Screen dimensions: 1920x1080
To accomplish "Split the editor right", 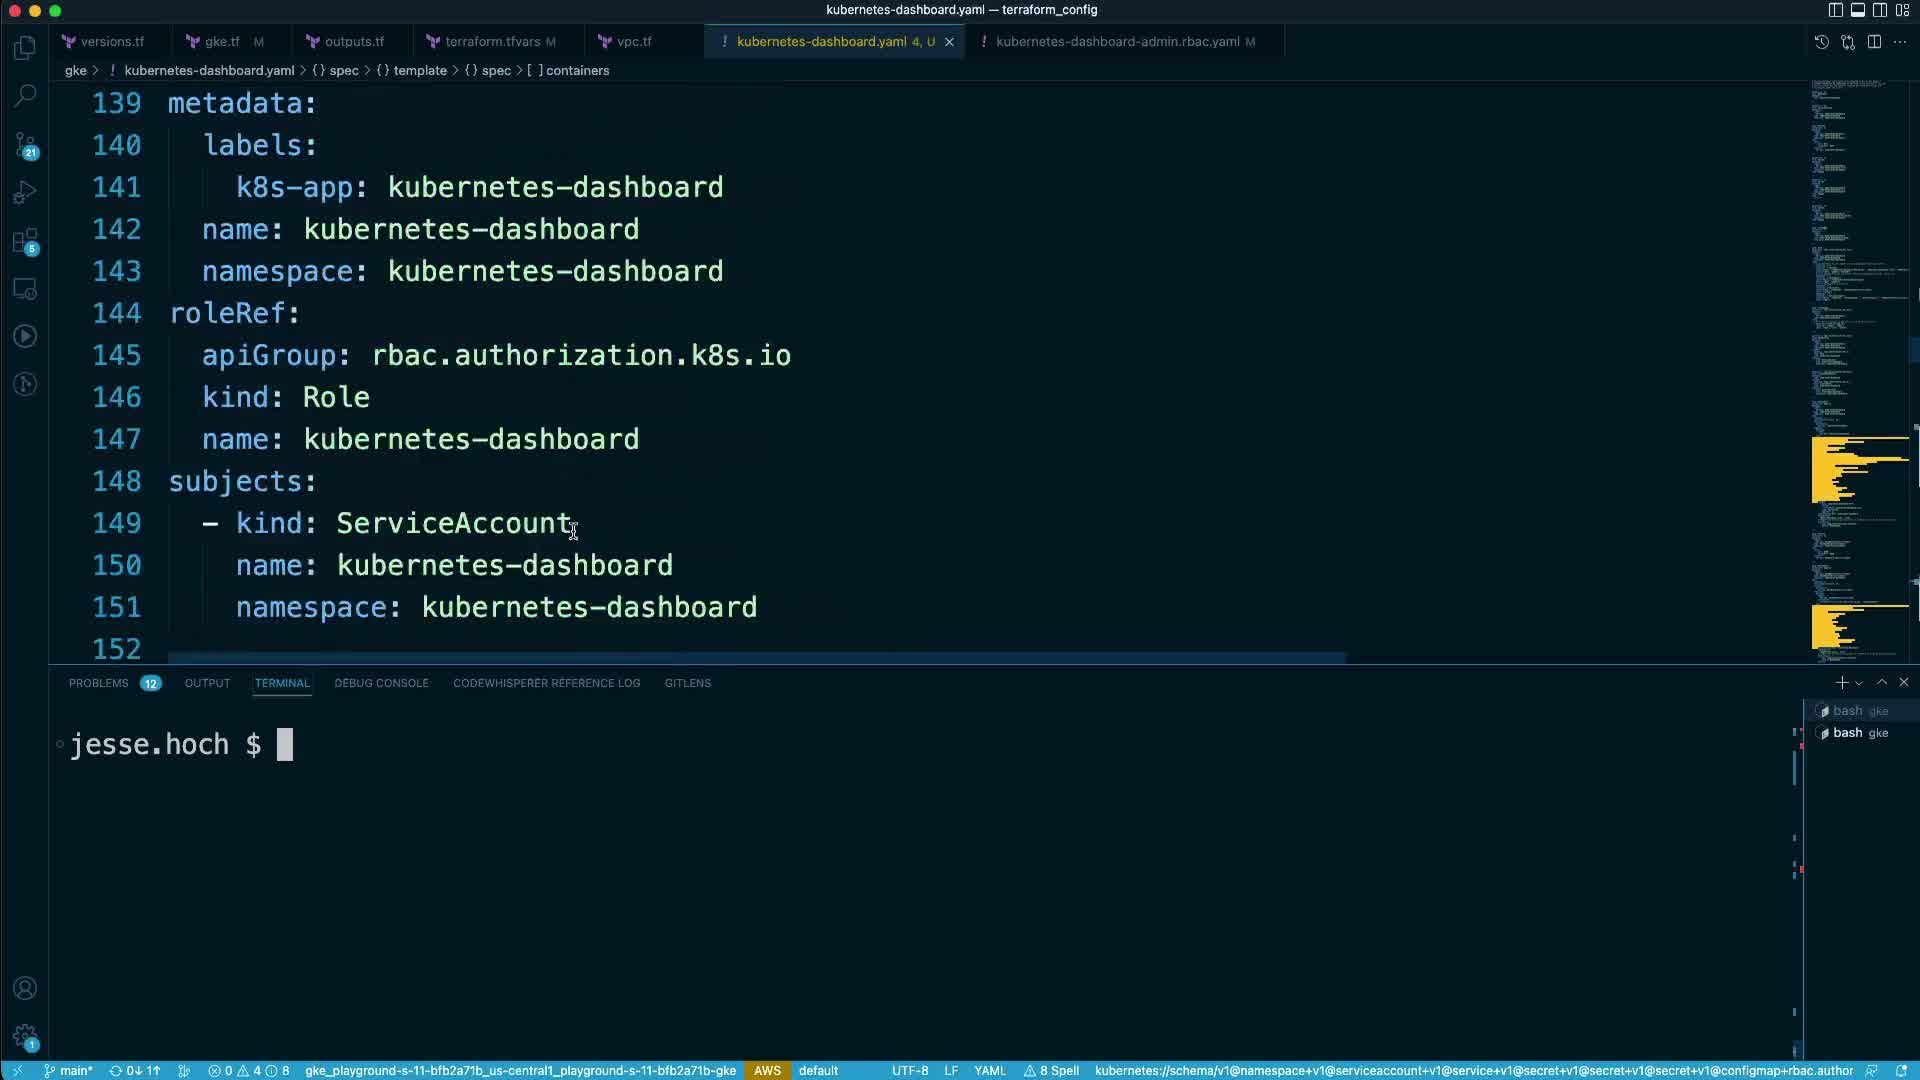I will point(1874,42).
